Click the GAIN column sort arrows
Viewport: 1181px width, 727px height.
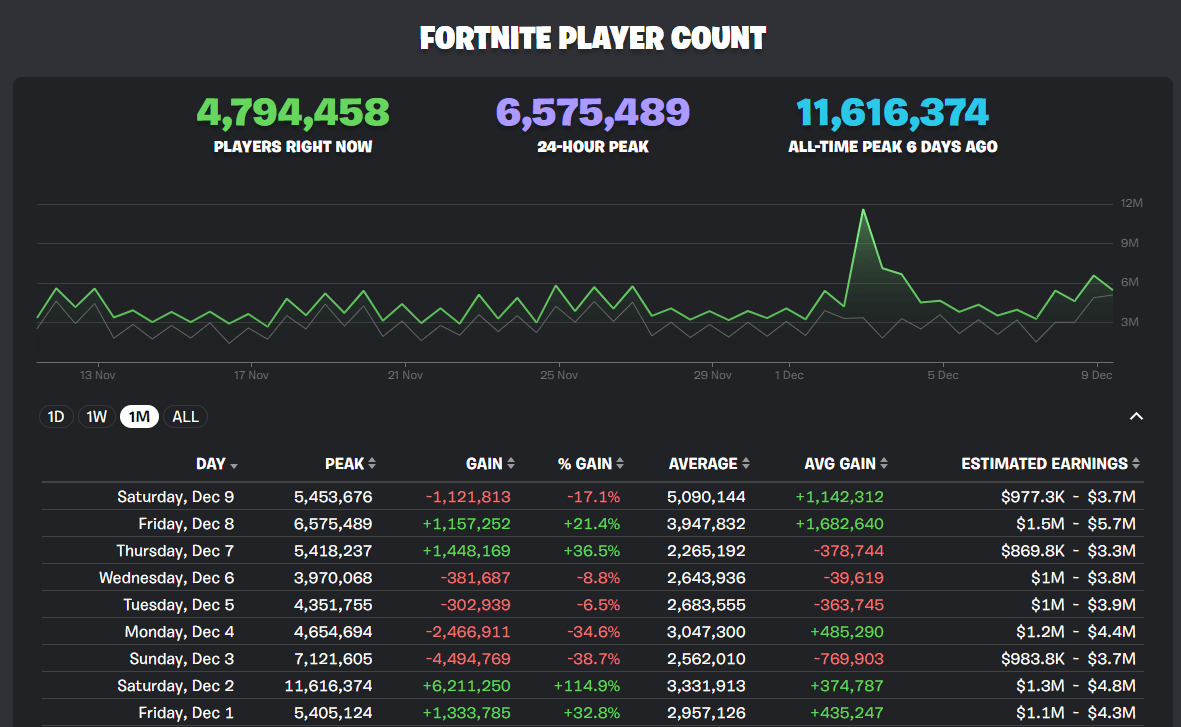[511, 463]
